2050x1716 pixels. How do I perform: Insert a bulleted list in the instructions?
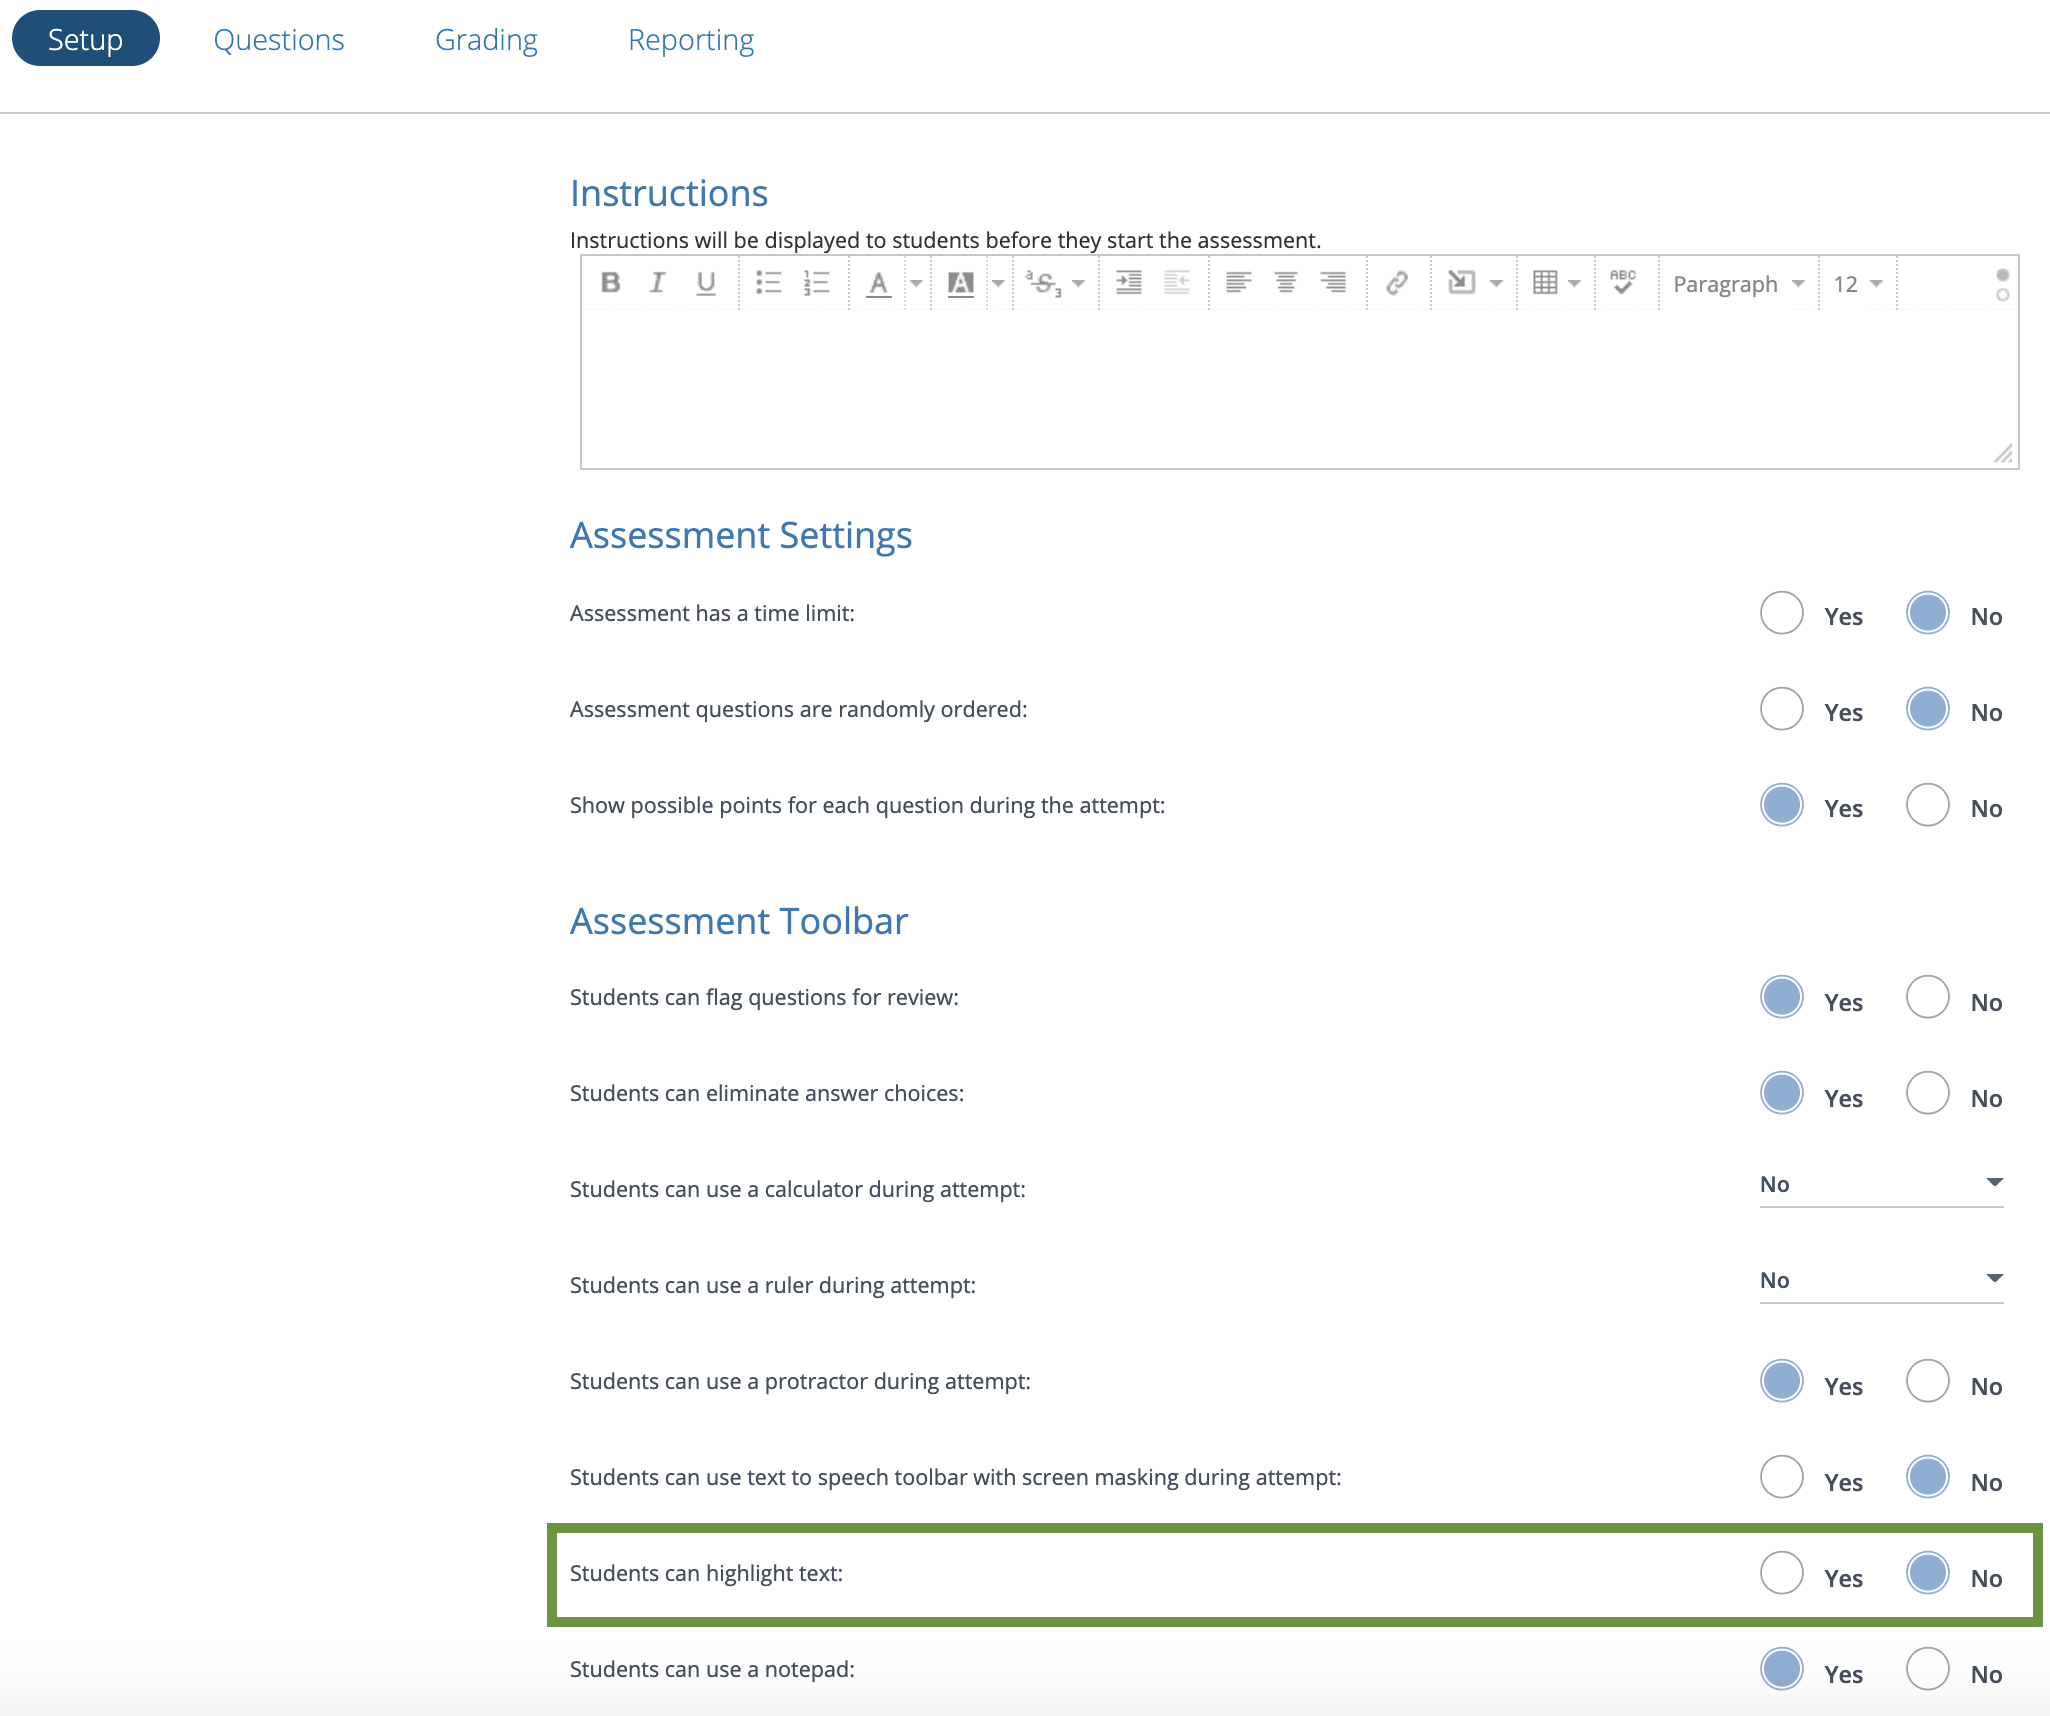[770, 283]
